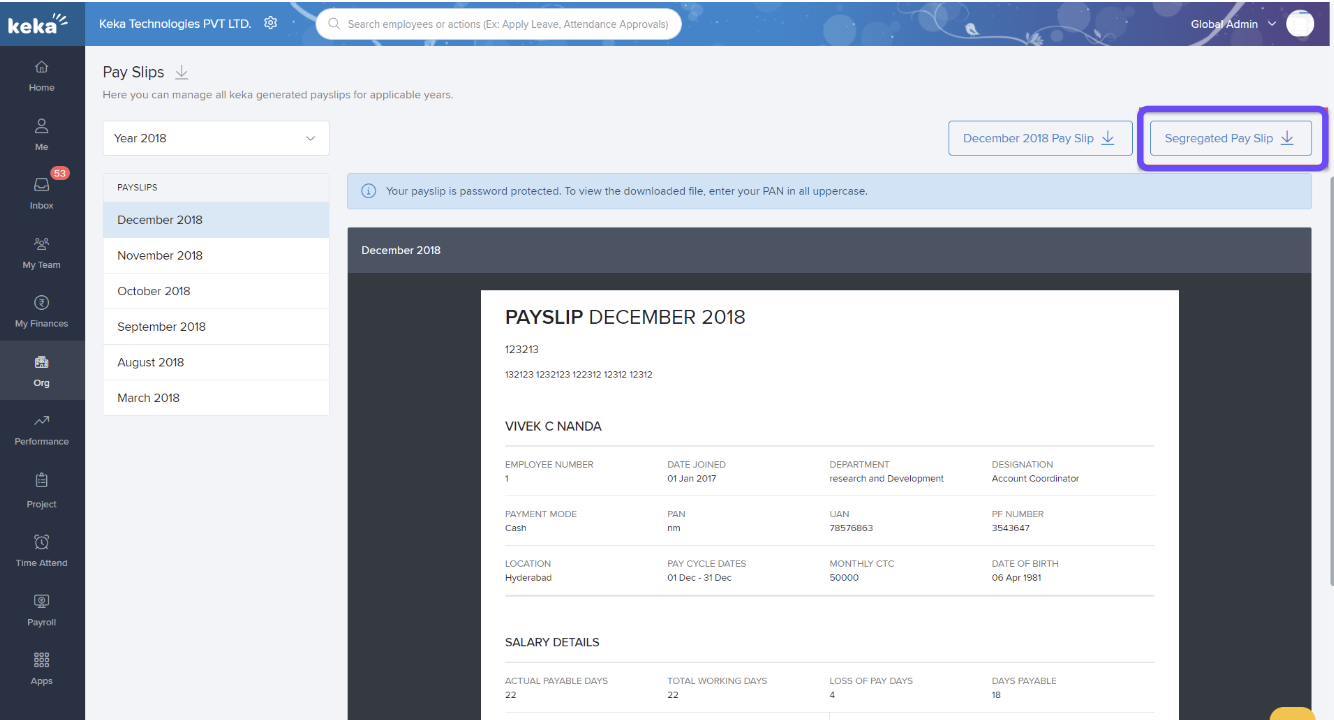Screen dimensions: 1334x720
Task: Expand the Year 2018 dropdown
Action: [216, 138]
